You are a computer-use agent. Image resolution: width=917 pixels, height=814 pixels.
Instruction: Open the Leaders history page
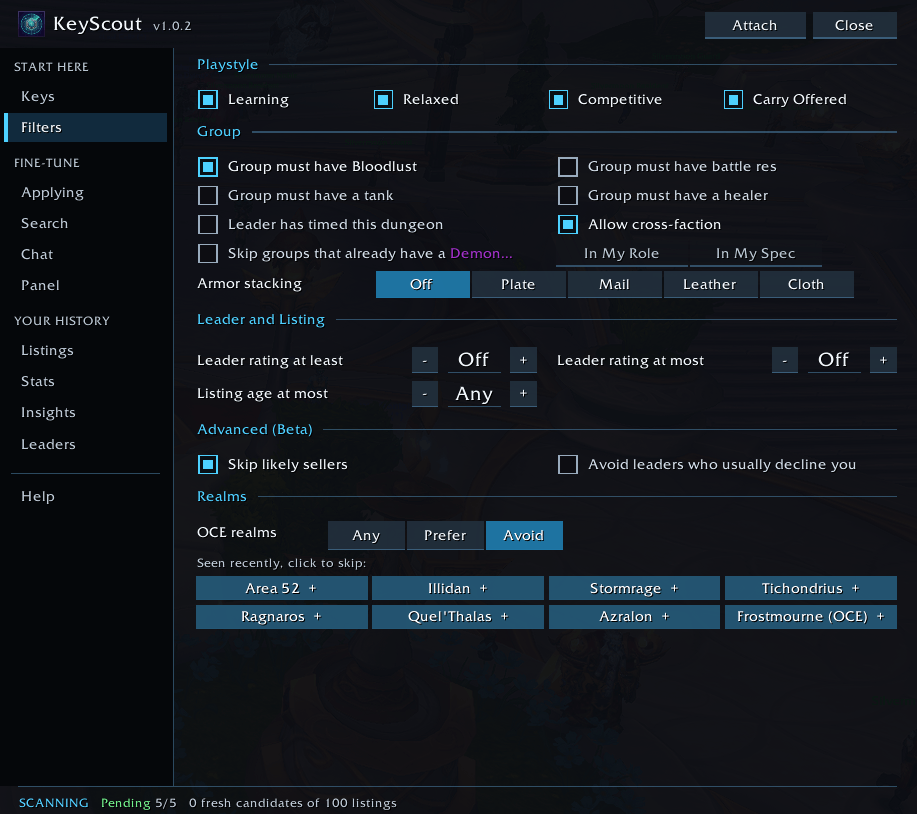(x=85, y=444)
